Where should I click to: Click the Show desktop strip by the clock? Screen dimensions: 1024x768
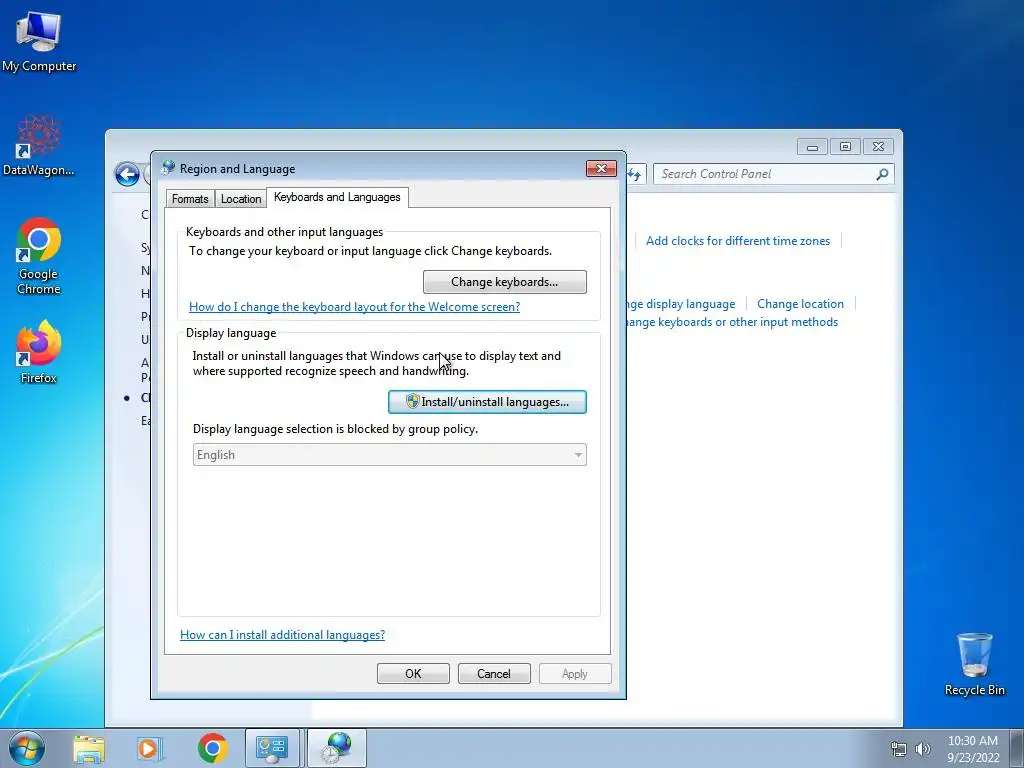(1017, 748)
